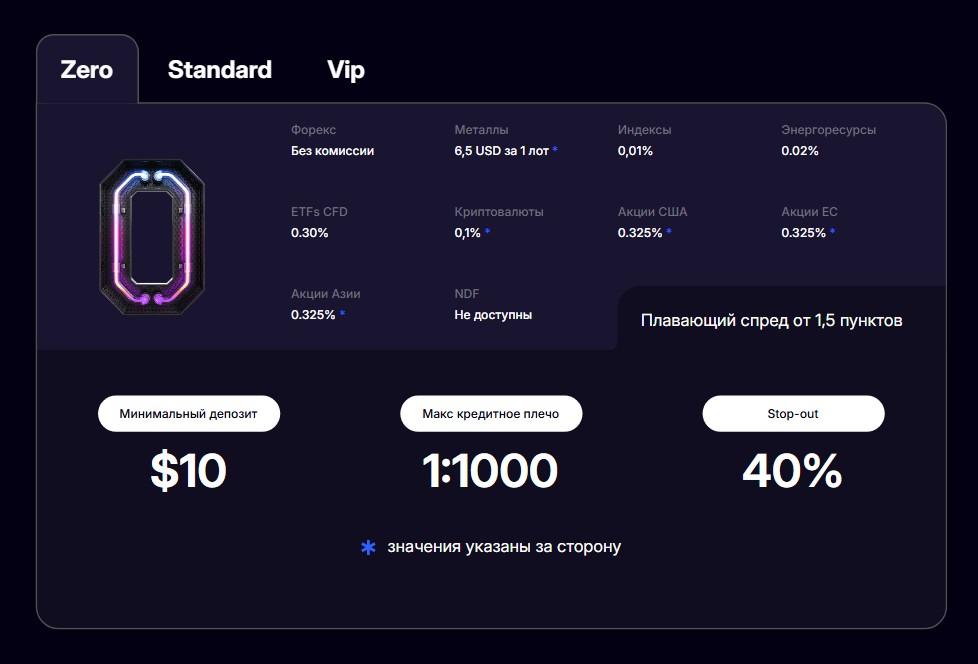Click the значения указаны за сторону note
Screen dimensions: 978x664
point(504,547)
